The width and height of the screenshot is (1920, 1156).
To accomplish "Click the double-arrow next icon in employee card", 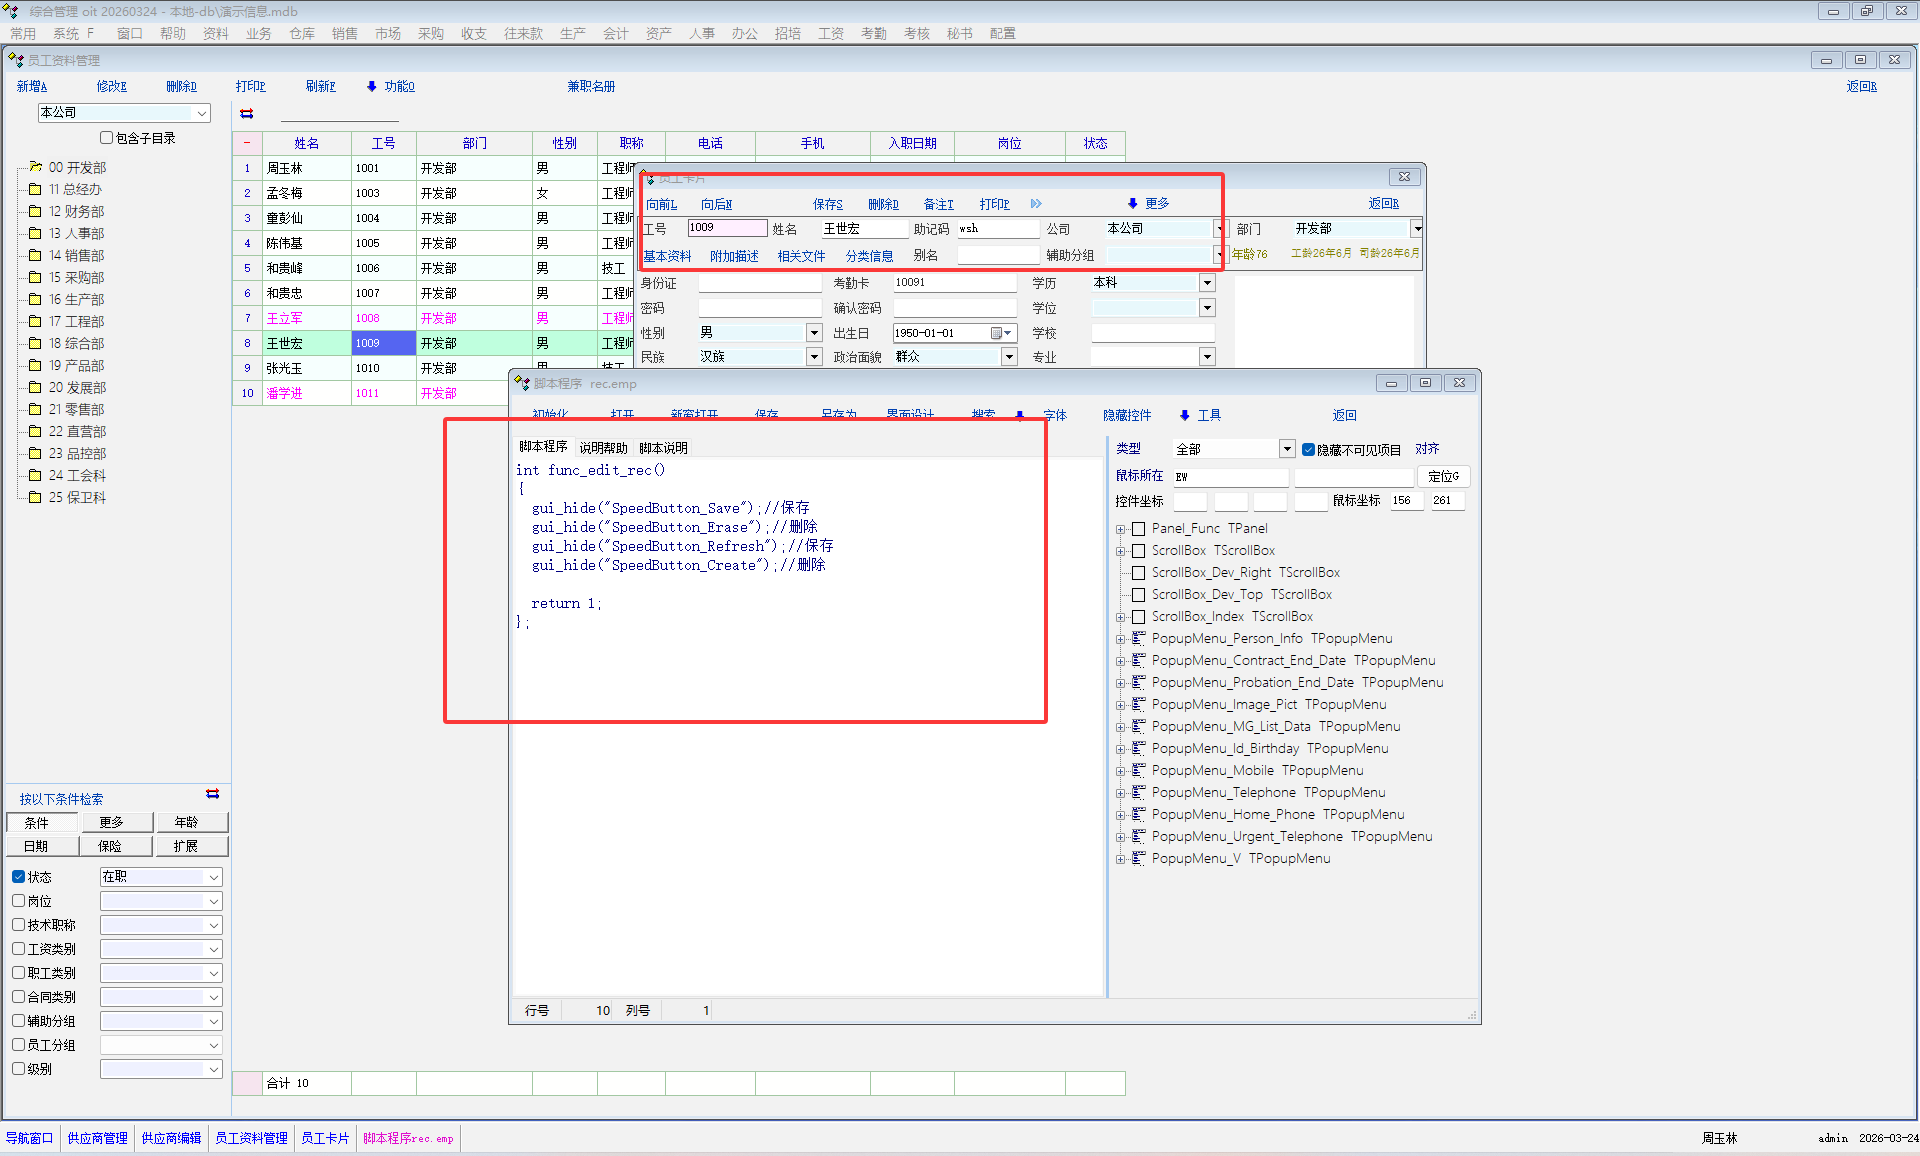I will point(1036,203).
